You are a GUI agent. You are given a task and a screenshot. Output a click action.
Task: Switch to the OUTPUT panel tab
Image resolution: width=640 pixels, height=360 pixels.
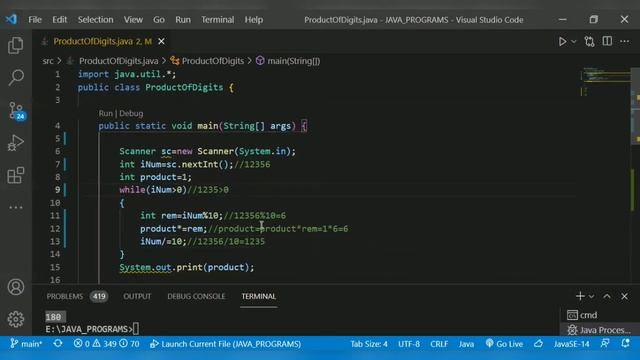pyautogui.click(x=137, y=296)
